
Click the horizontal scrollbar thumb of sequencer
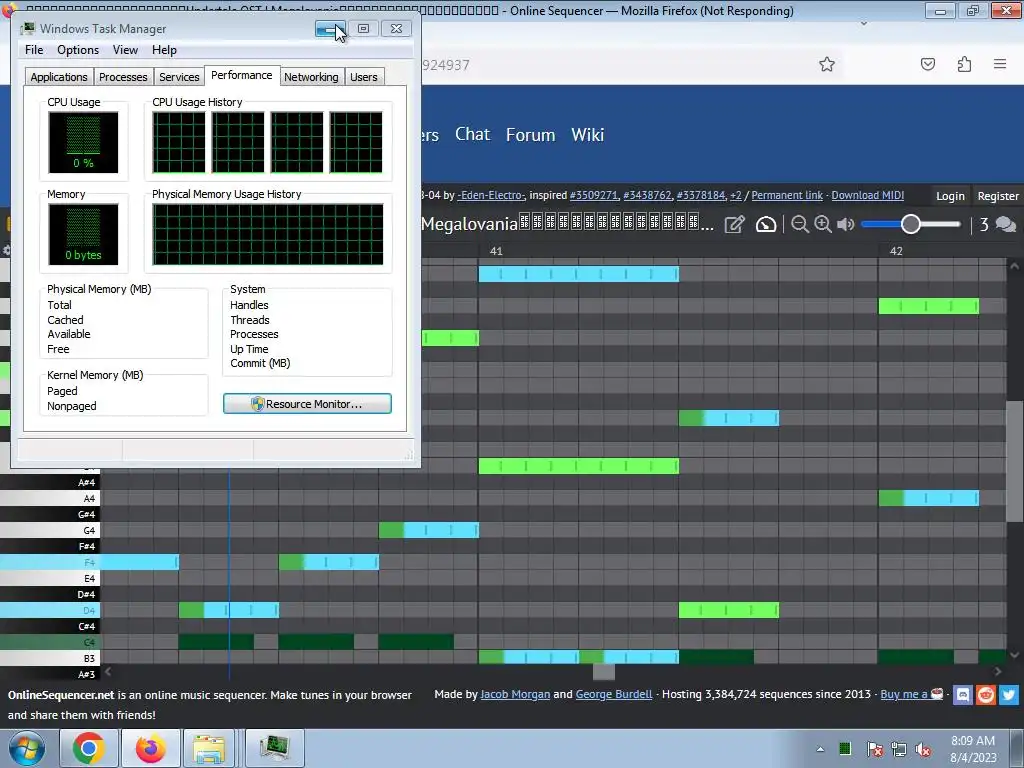click(x=603, y=671)
